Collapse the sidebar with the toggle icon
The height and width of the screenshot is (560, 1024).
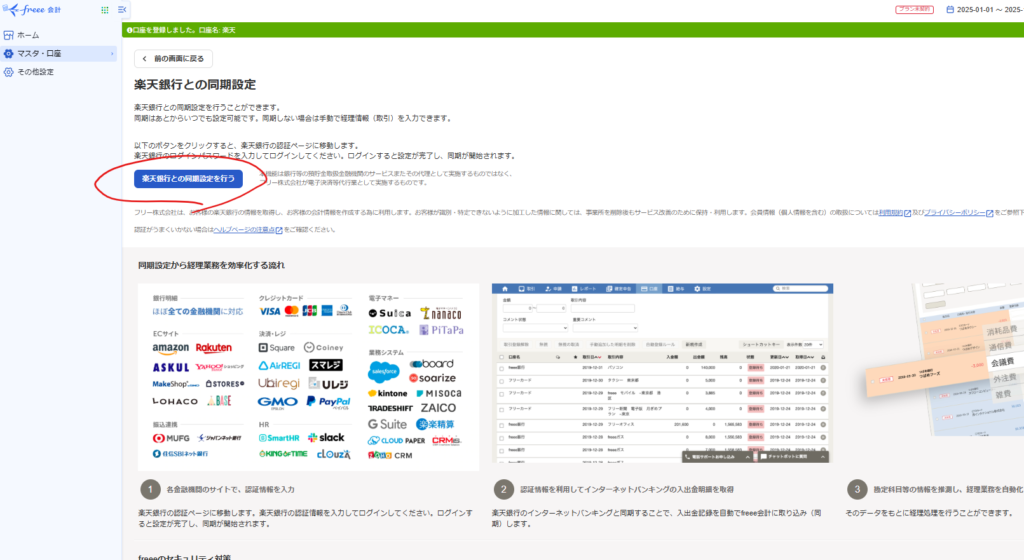coord(122,10)
